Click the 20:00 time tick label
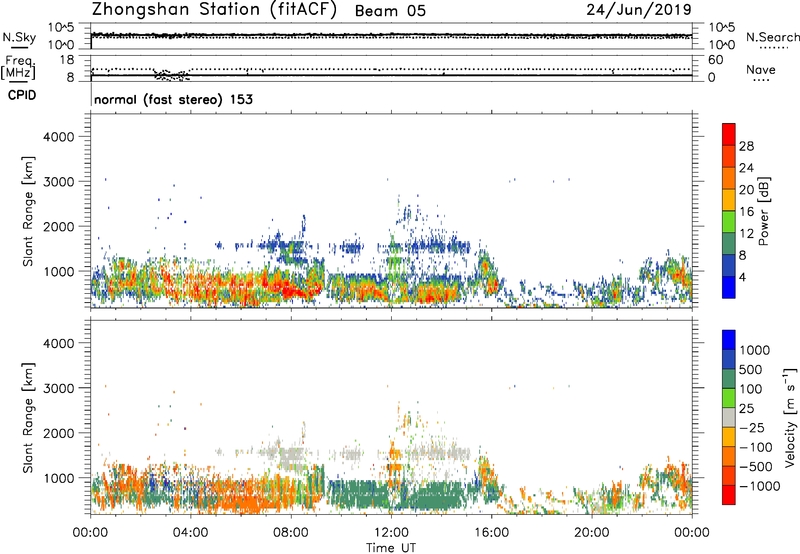 pos(591,533)
